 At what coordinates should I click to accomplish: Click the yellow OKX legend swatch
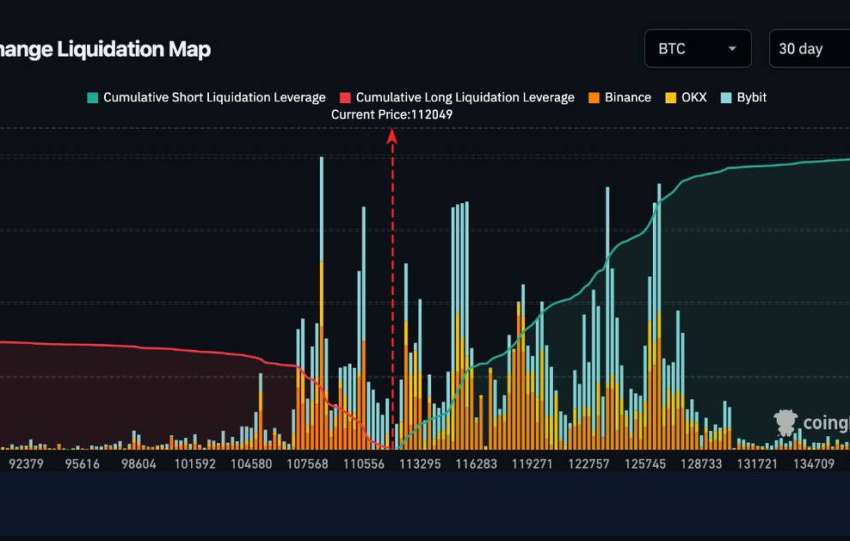pos(671,98)
